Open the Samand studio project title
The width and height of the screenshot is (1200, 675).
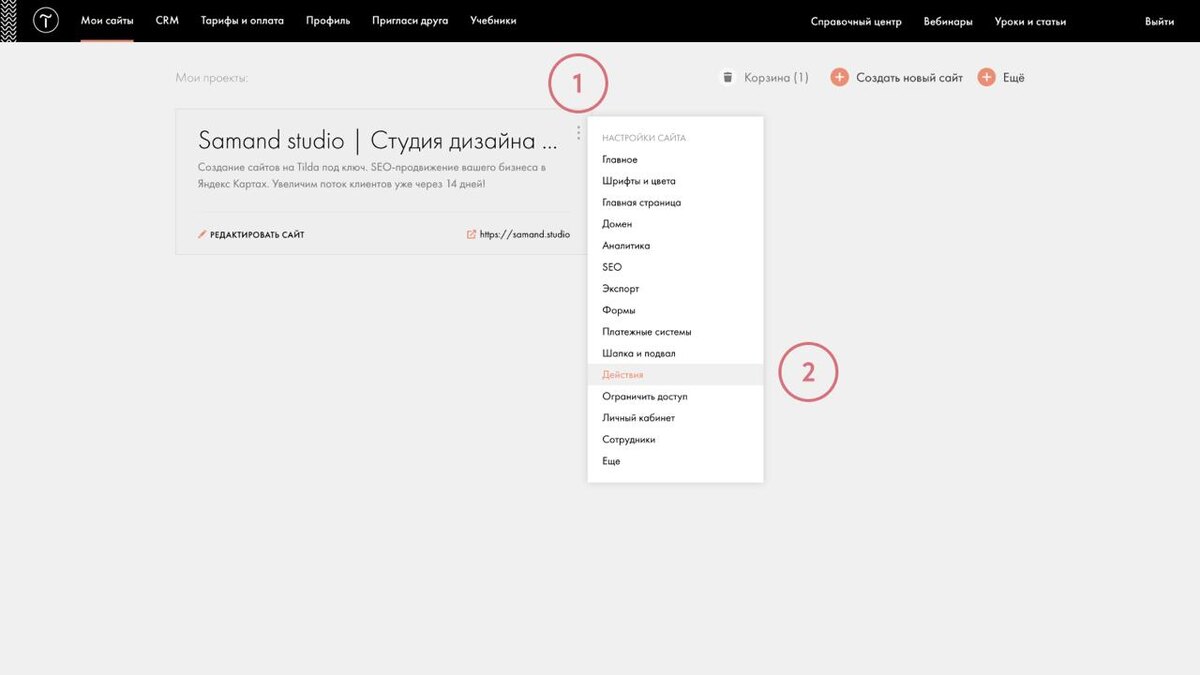pos(378,140)
